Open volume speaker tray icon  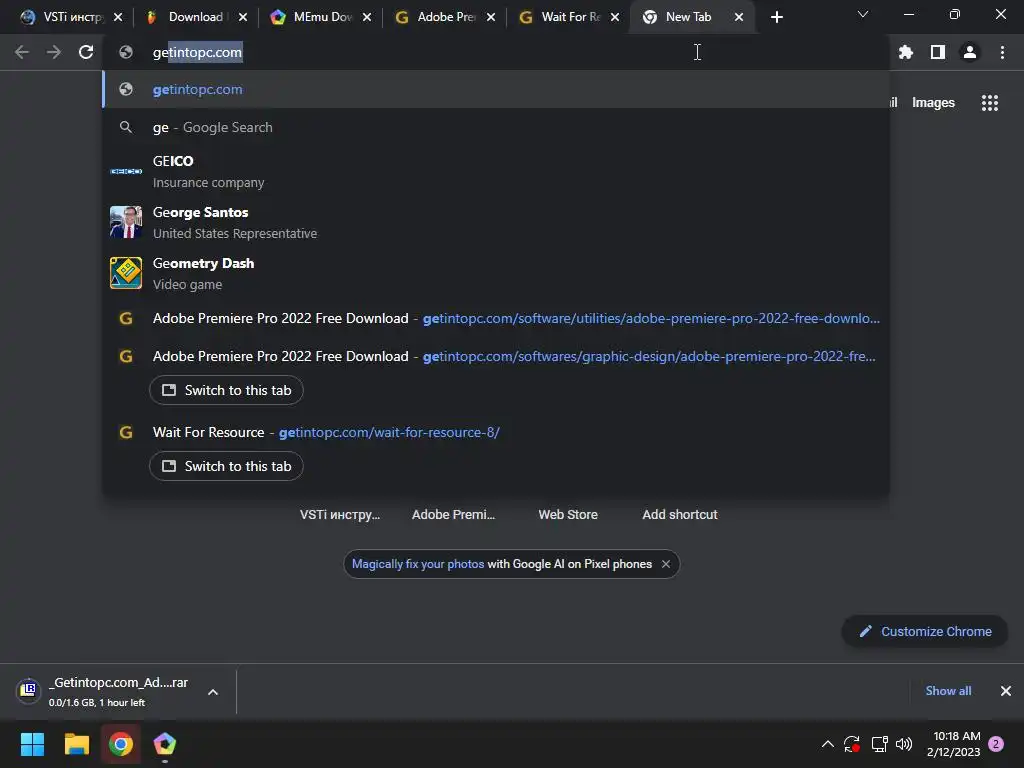pos(904,744)
